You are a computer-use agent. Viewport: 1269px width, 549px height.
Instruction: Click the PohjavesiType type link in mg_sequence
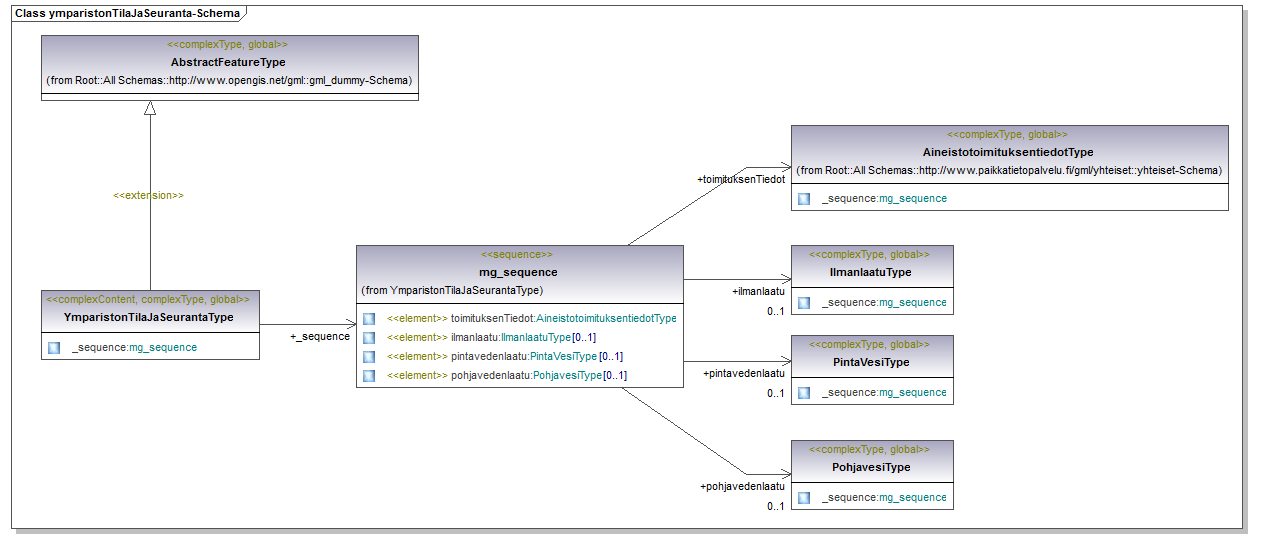tap(567, 375)
